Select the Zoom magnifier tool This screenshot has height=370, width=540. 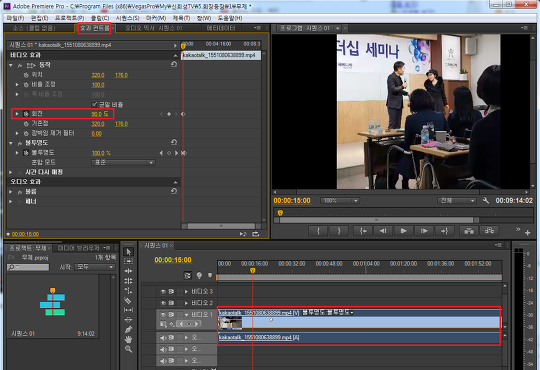click(x=128, y=349)
